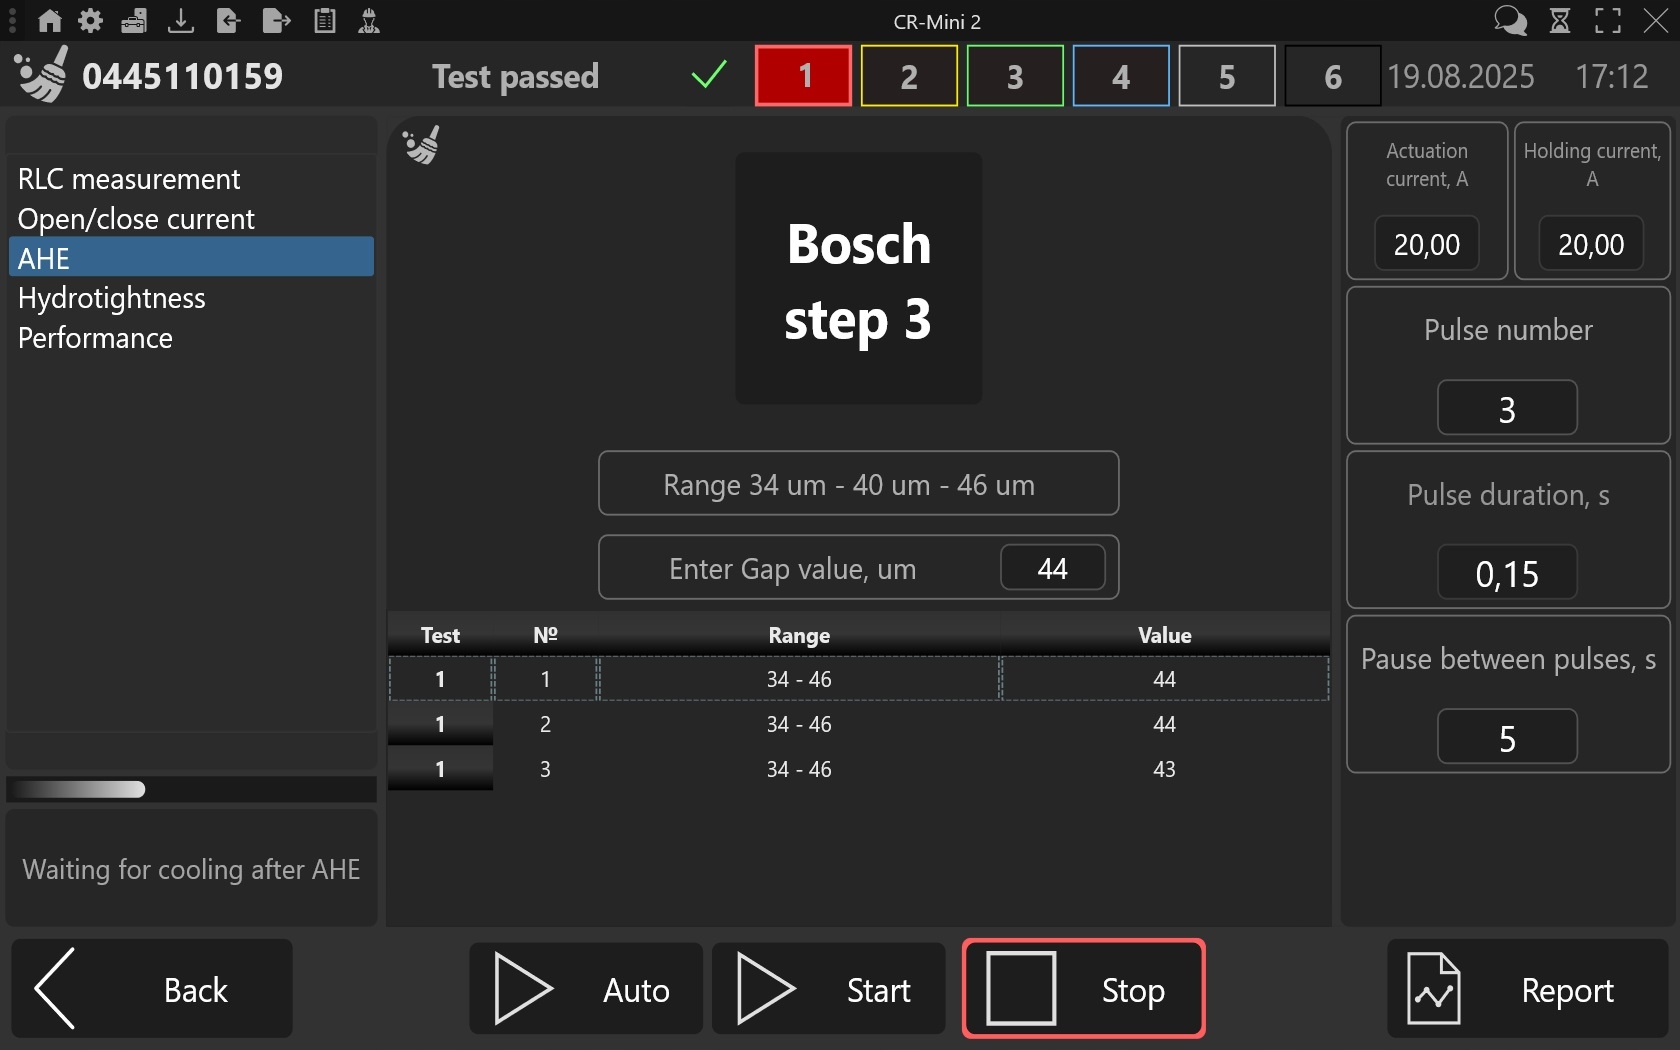
Task: Select result row with value 43
Action: click(x=859, y=769)
